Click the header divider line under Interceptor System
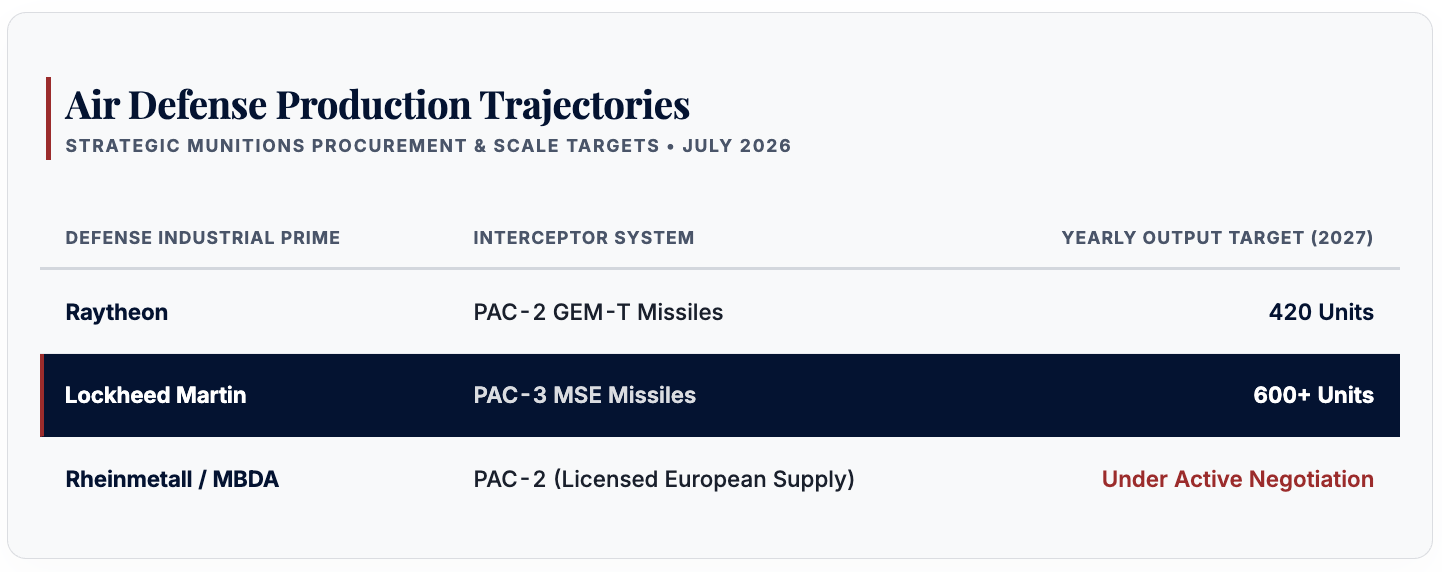Screen dimensions: 1442x572 (584, 269)
